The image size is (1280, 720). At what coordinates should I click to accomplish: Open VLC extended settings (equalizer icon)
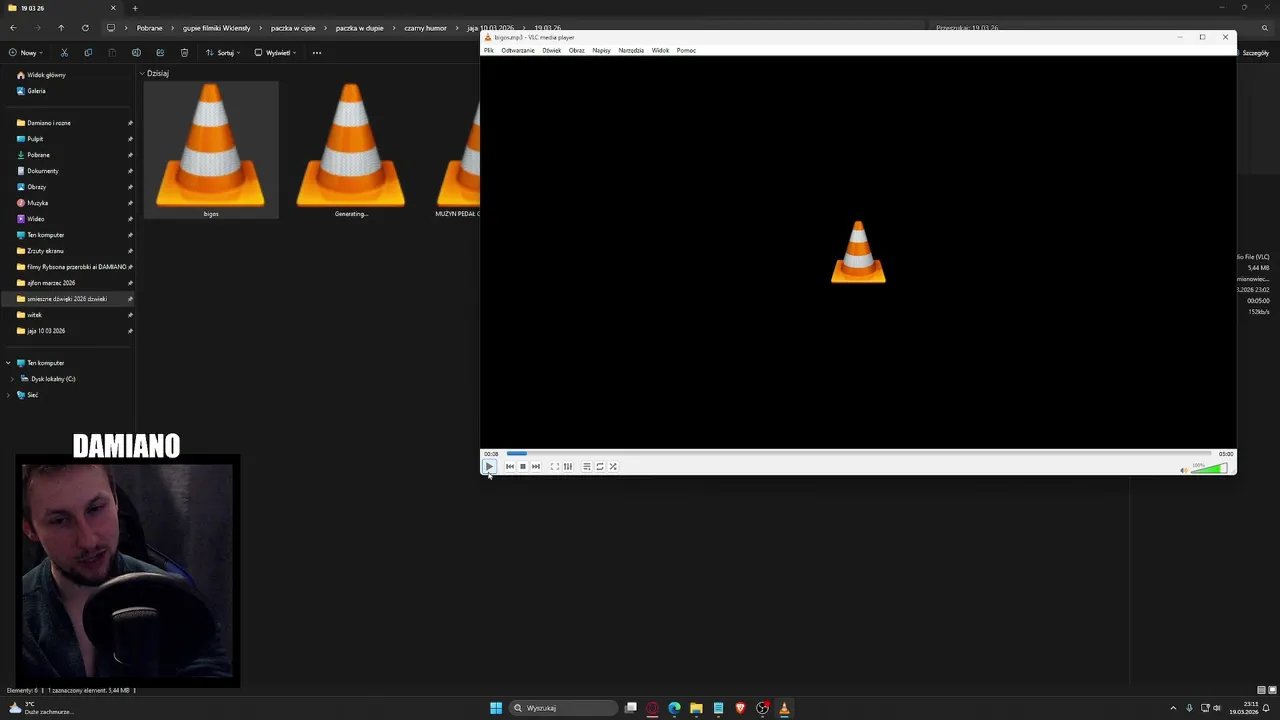[x=568, y=466]
